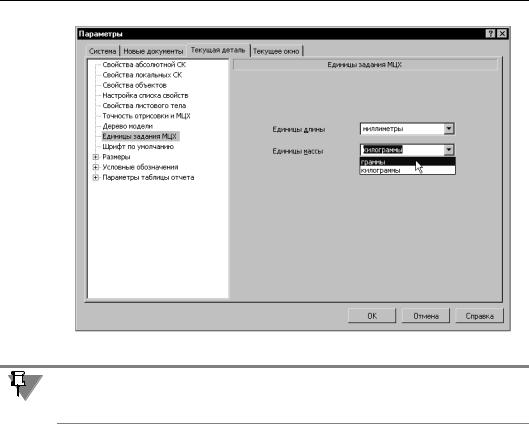Viewport: 529px width, 424px height.
Task: Click the help question mark icon in title bar
Action: 491,34
